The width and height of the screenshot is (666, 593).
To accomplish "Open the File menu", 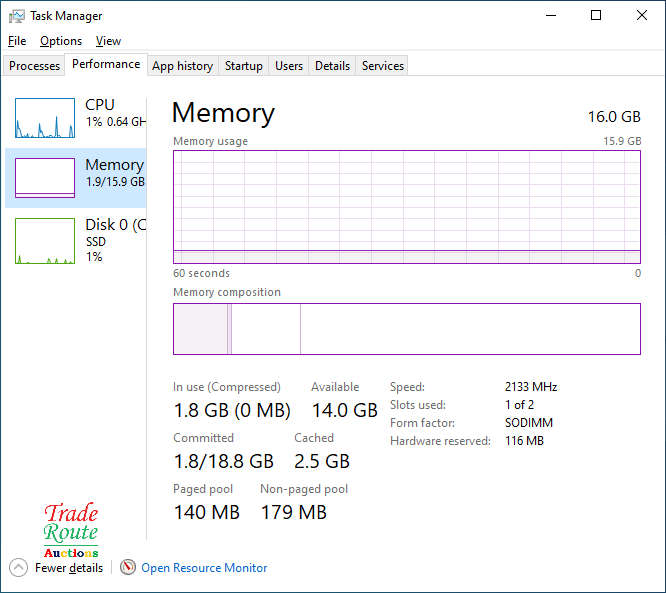I will coord(17,41).
